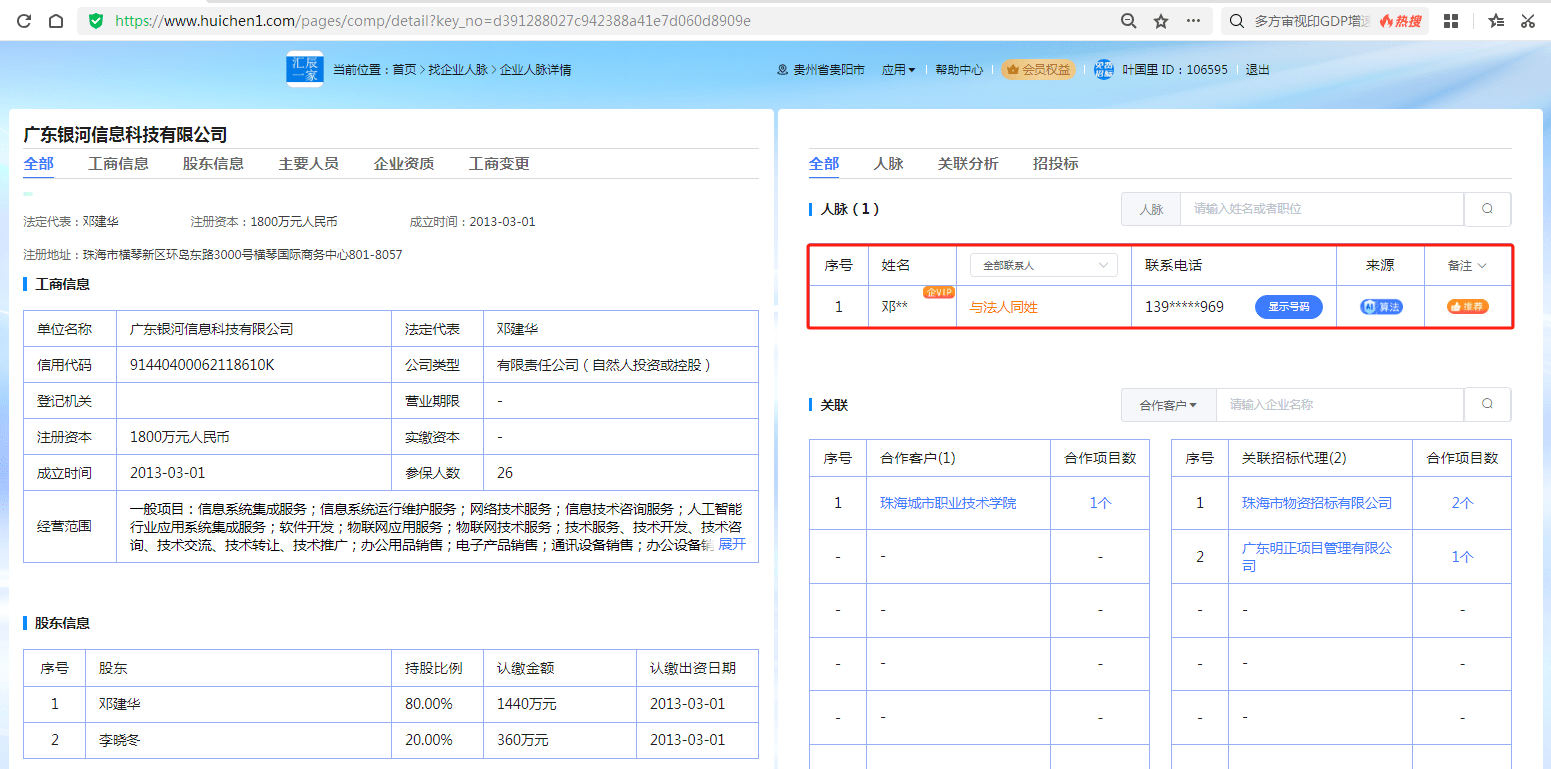Click the 算法 source badge
The width and height of the screenshot is (1551, 769).
1380,307
